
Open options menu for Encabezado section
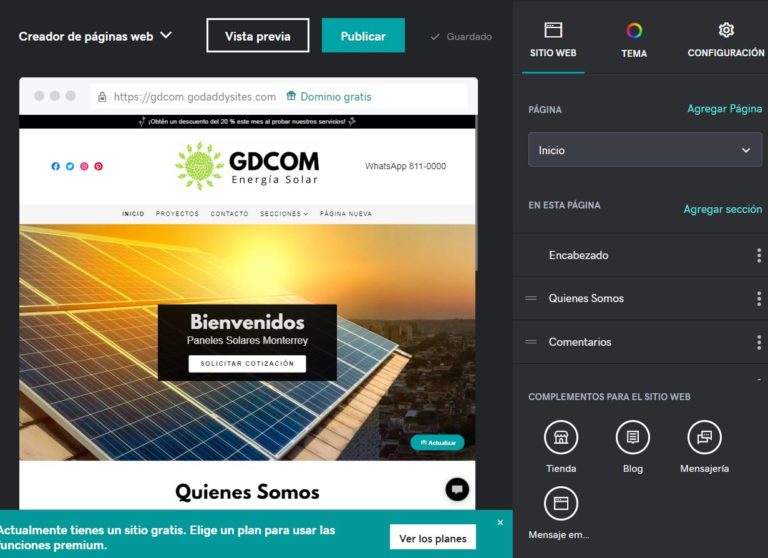pos(759,255)
